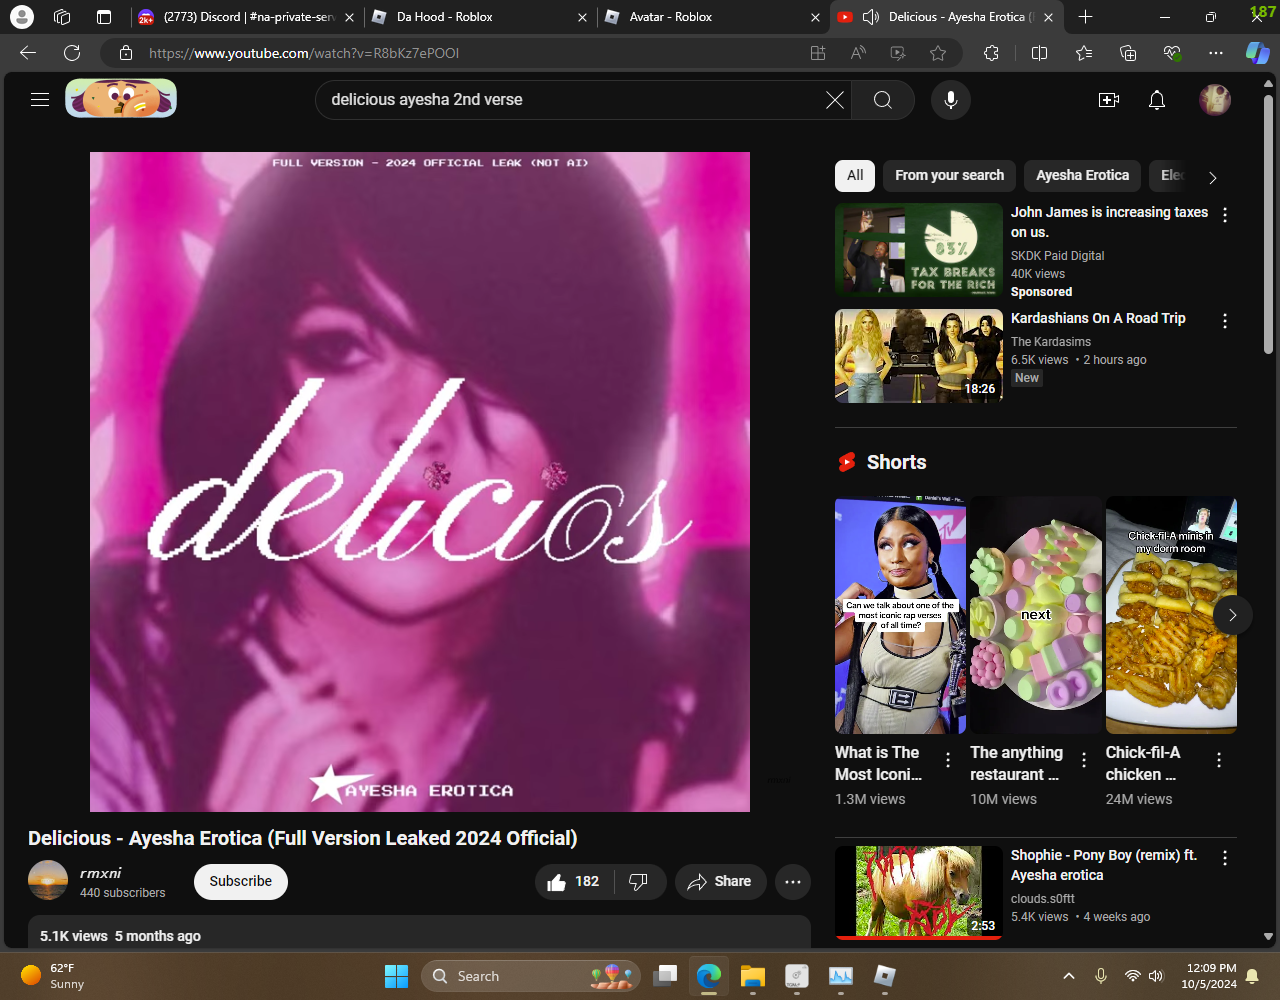Viewport: 1280px width, 1000px height.
Task: Open browser profile icon
Action: (x=21, y=17)
